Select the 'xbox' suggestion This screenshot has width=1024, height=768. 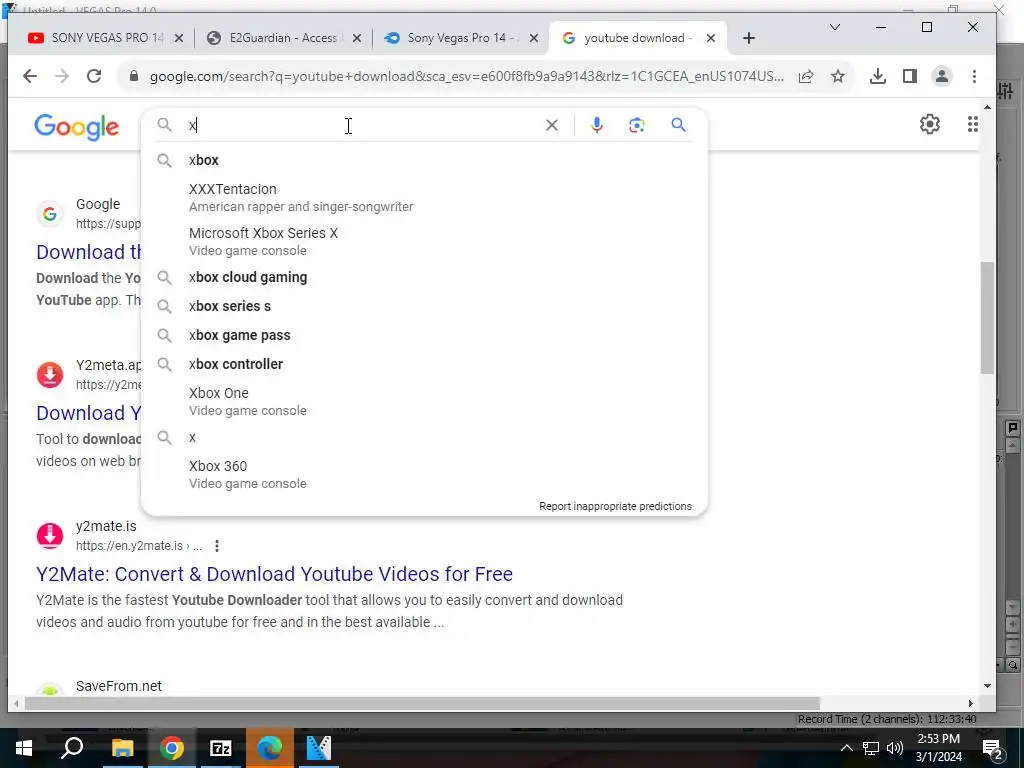pos(424,160)
